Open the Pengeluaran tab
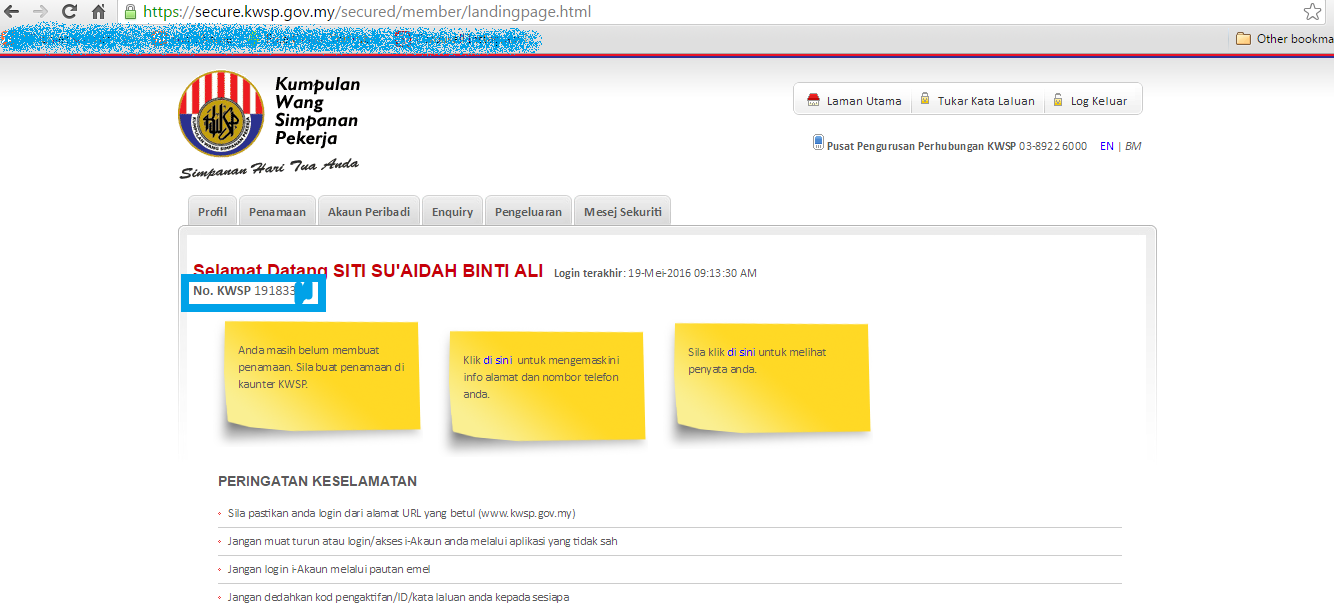 528,211
